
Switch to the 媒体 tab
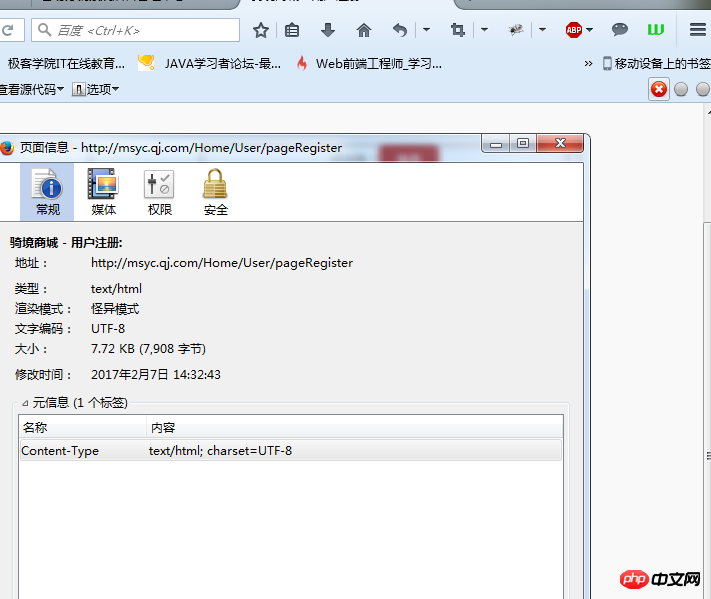point(103,192)
